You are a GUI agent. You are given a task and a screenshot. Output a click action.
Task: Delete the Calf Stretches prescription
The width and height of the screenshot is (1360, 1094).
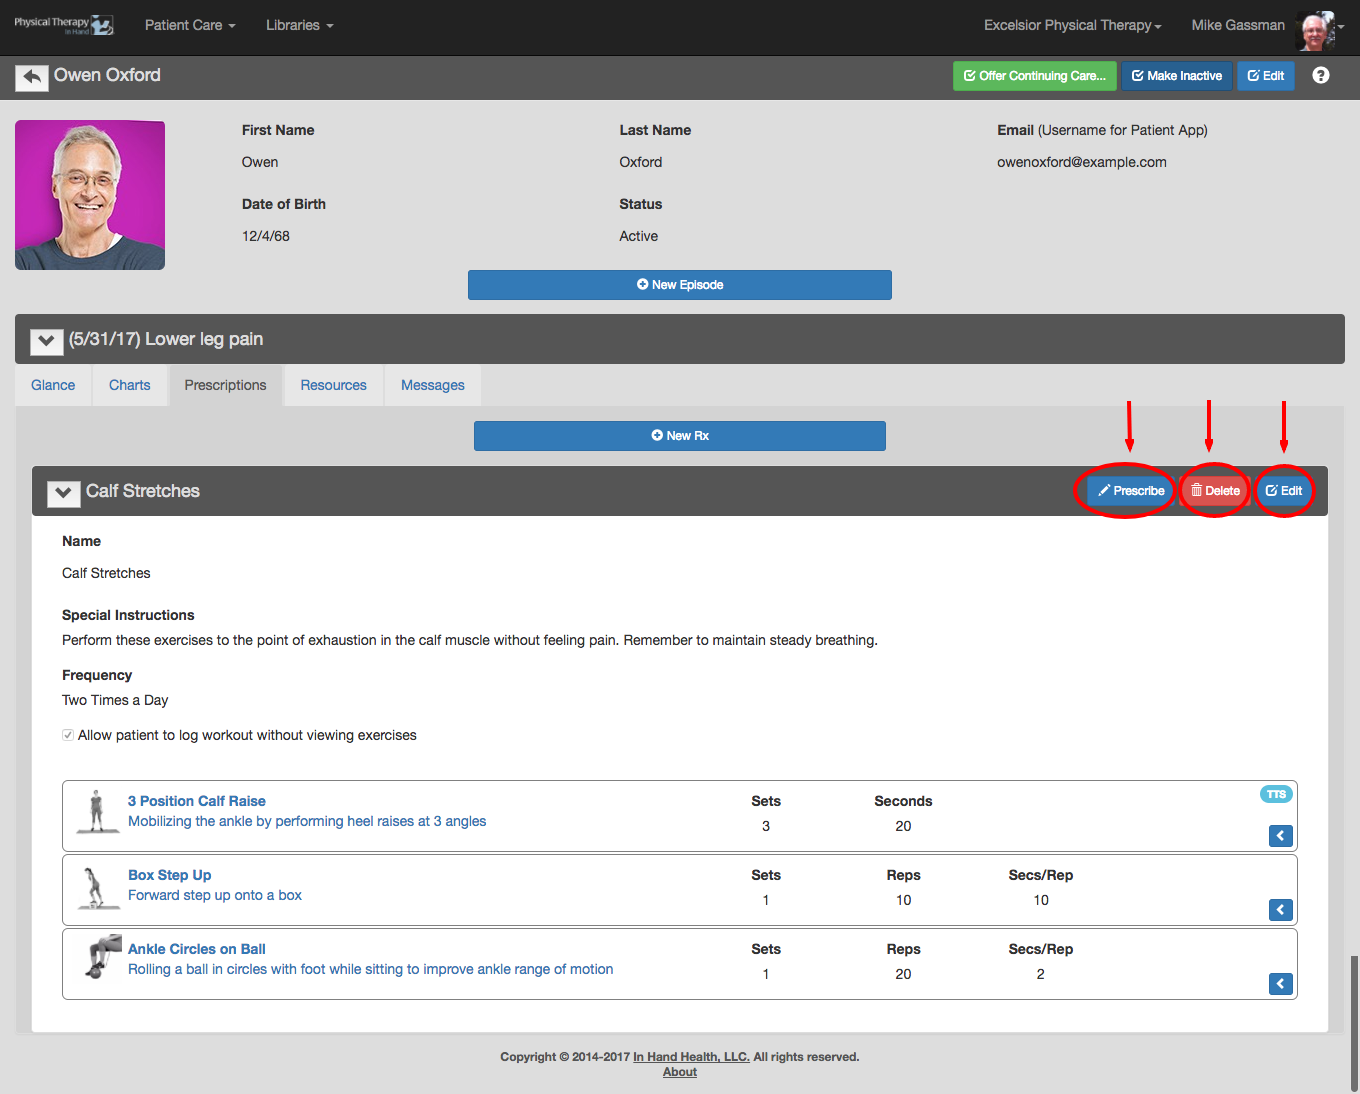[1215, 491]
